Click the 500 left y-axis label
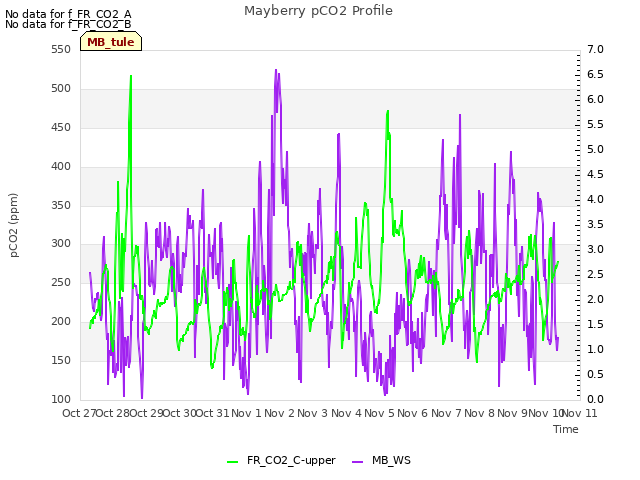The height and width of the screenshot is (480, 640). tap(61, 89)
